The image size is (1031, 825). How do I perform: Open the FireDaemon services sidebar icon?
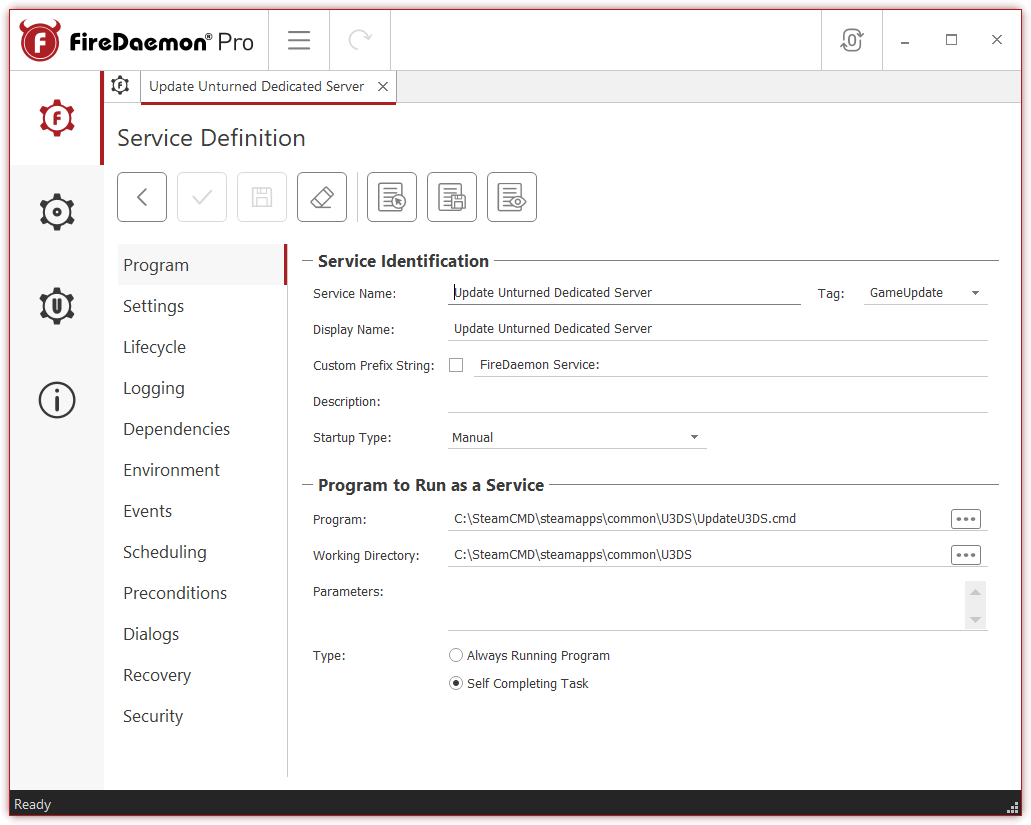[57, 118]
